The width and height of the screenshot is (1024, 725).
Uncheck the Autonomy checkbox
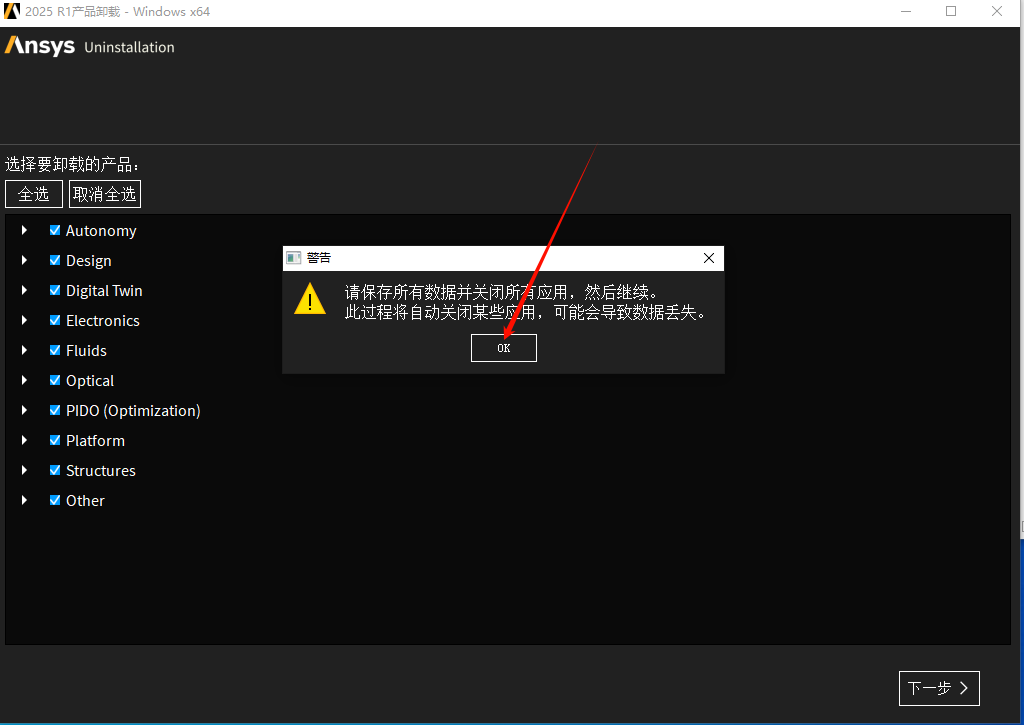55,230
